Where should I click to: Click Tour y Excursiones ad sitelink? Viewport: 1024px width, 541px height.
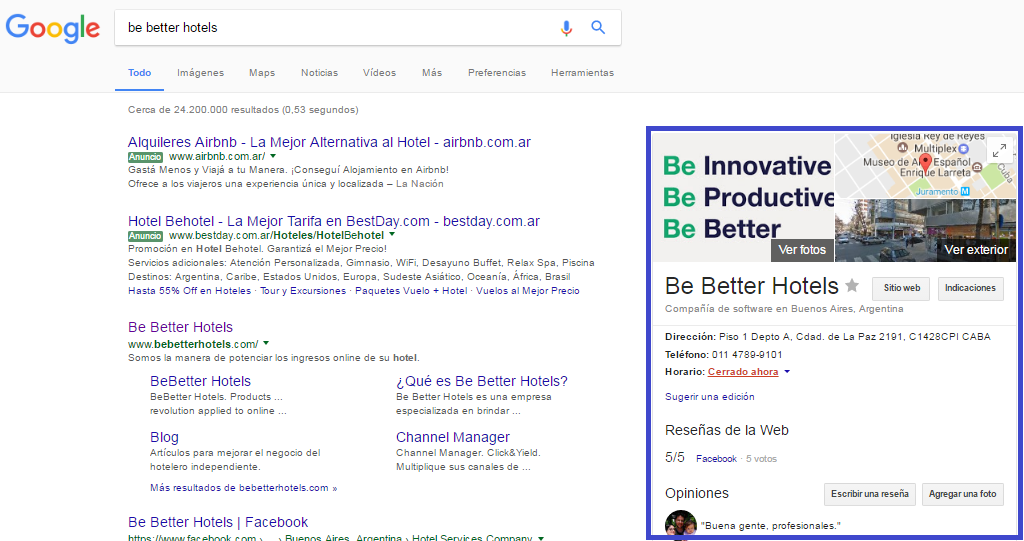[x=303, y=291]
